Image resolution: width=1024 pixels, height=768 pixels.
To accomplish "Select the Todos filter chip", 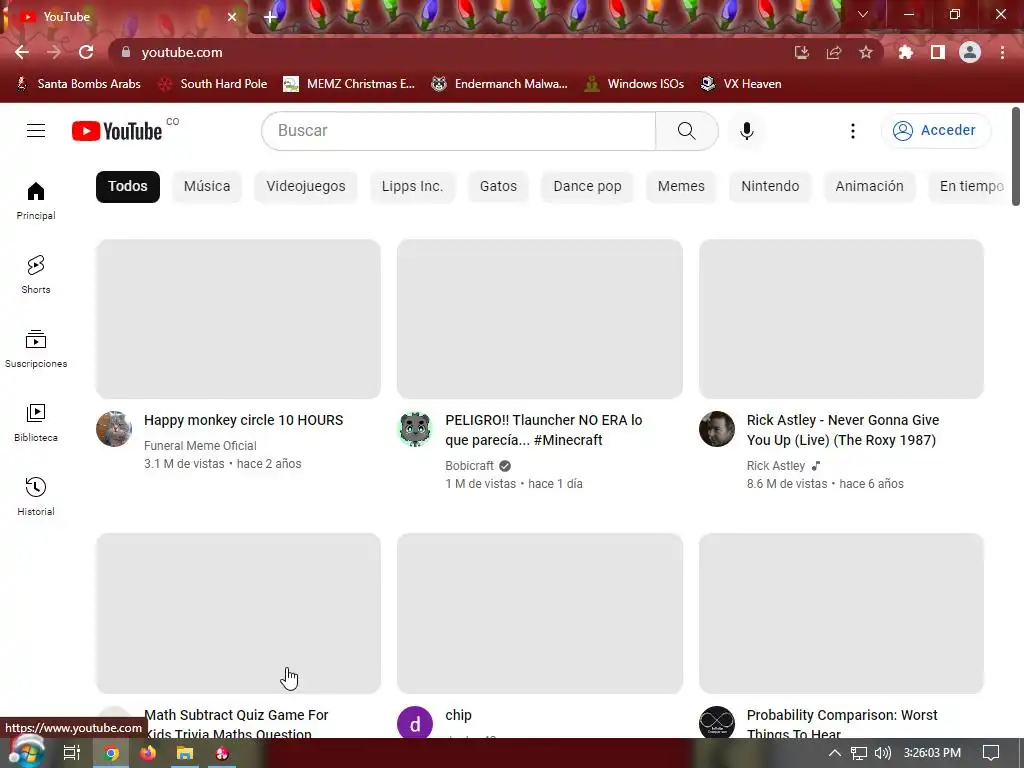I will 128,187.
